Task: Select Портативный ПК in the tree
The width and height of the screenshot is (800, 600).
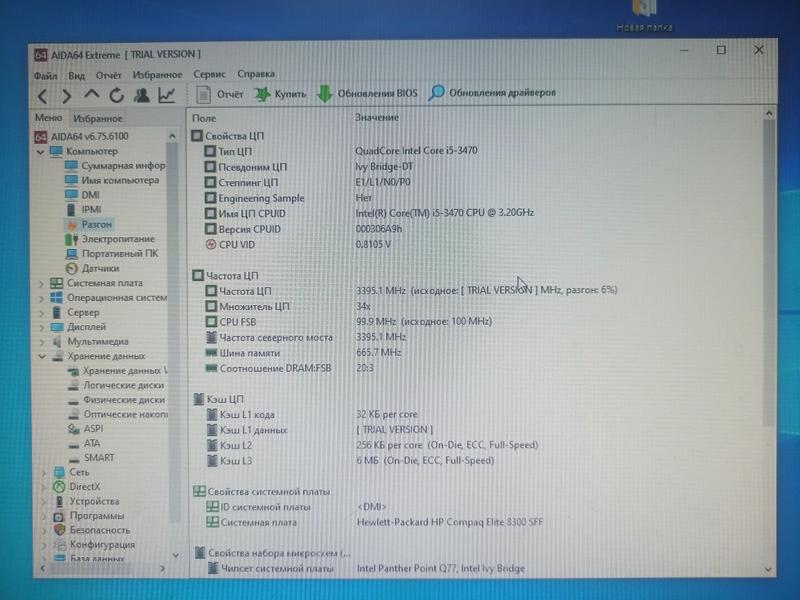Action: point(112,254)
